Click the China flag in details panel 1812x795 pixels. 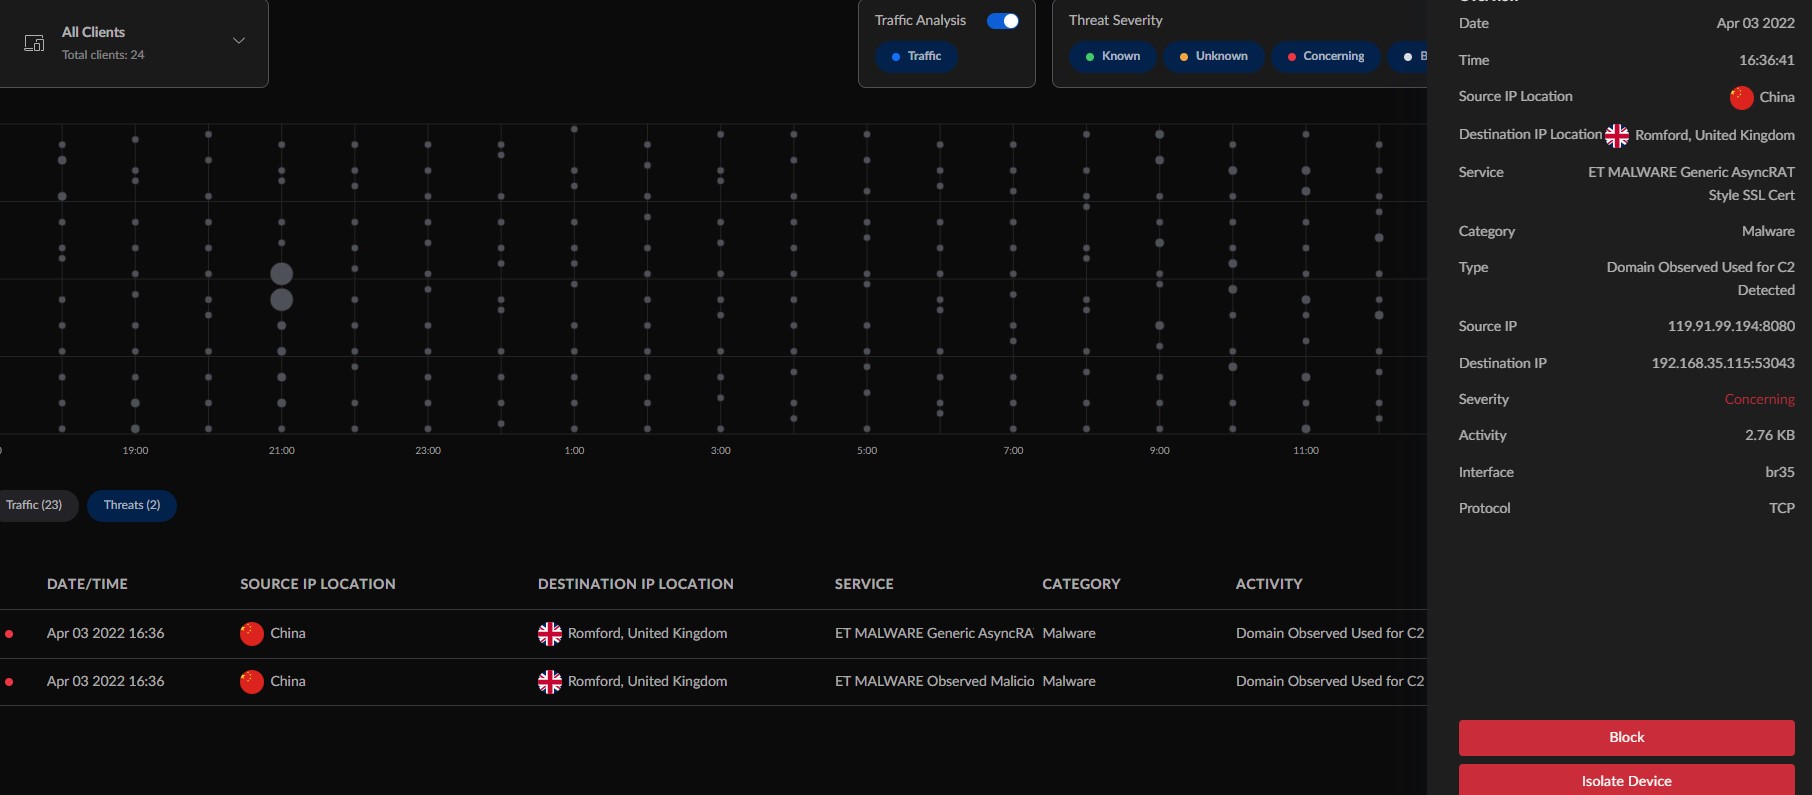[x=1741, y=98]
